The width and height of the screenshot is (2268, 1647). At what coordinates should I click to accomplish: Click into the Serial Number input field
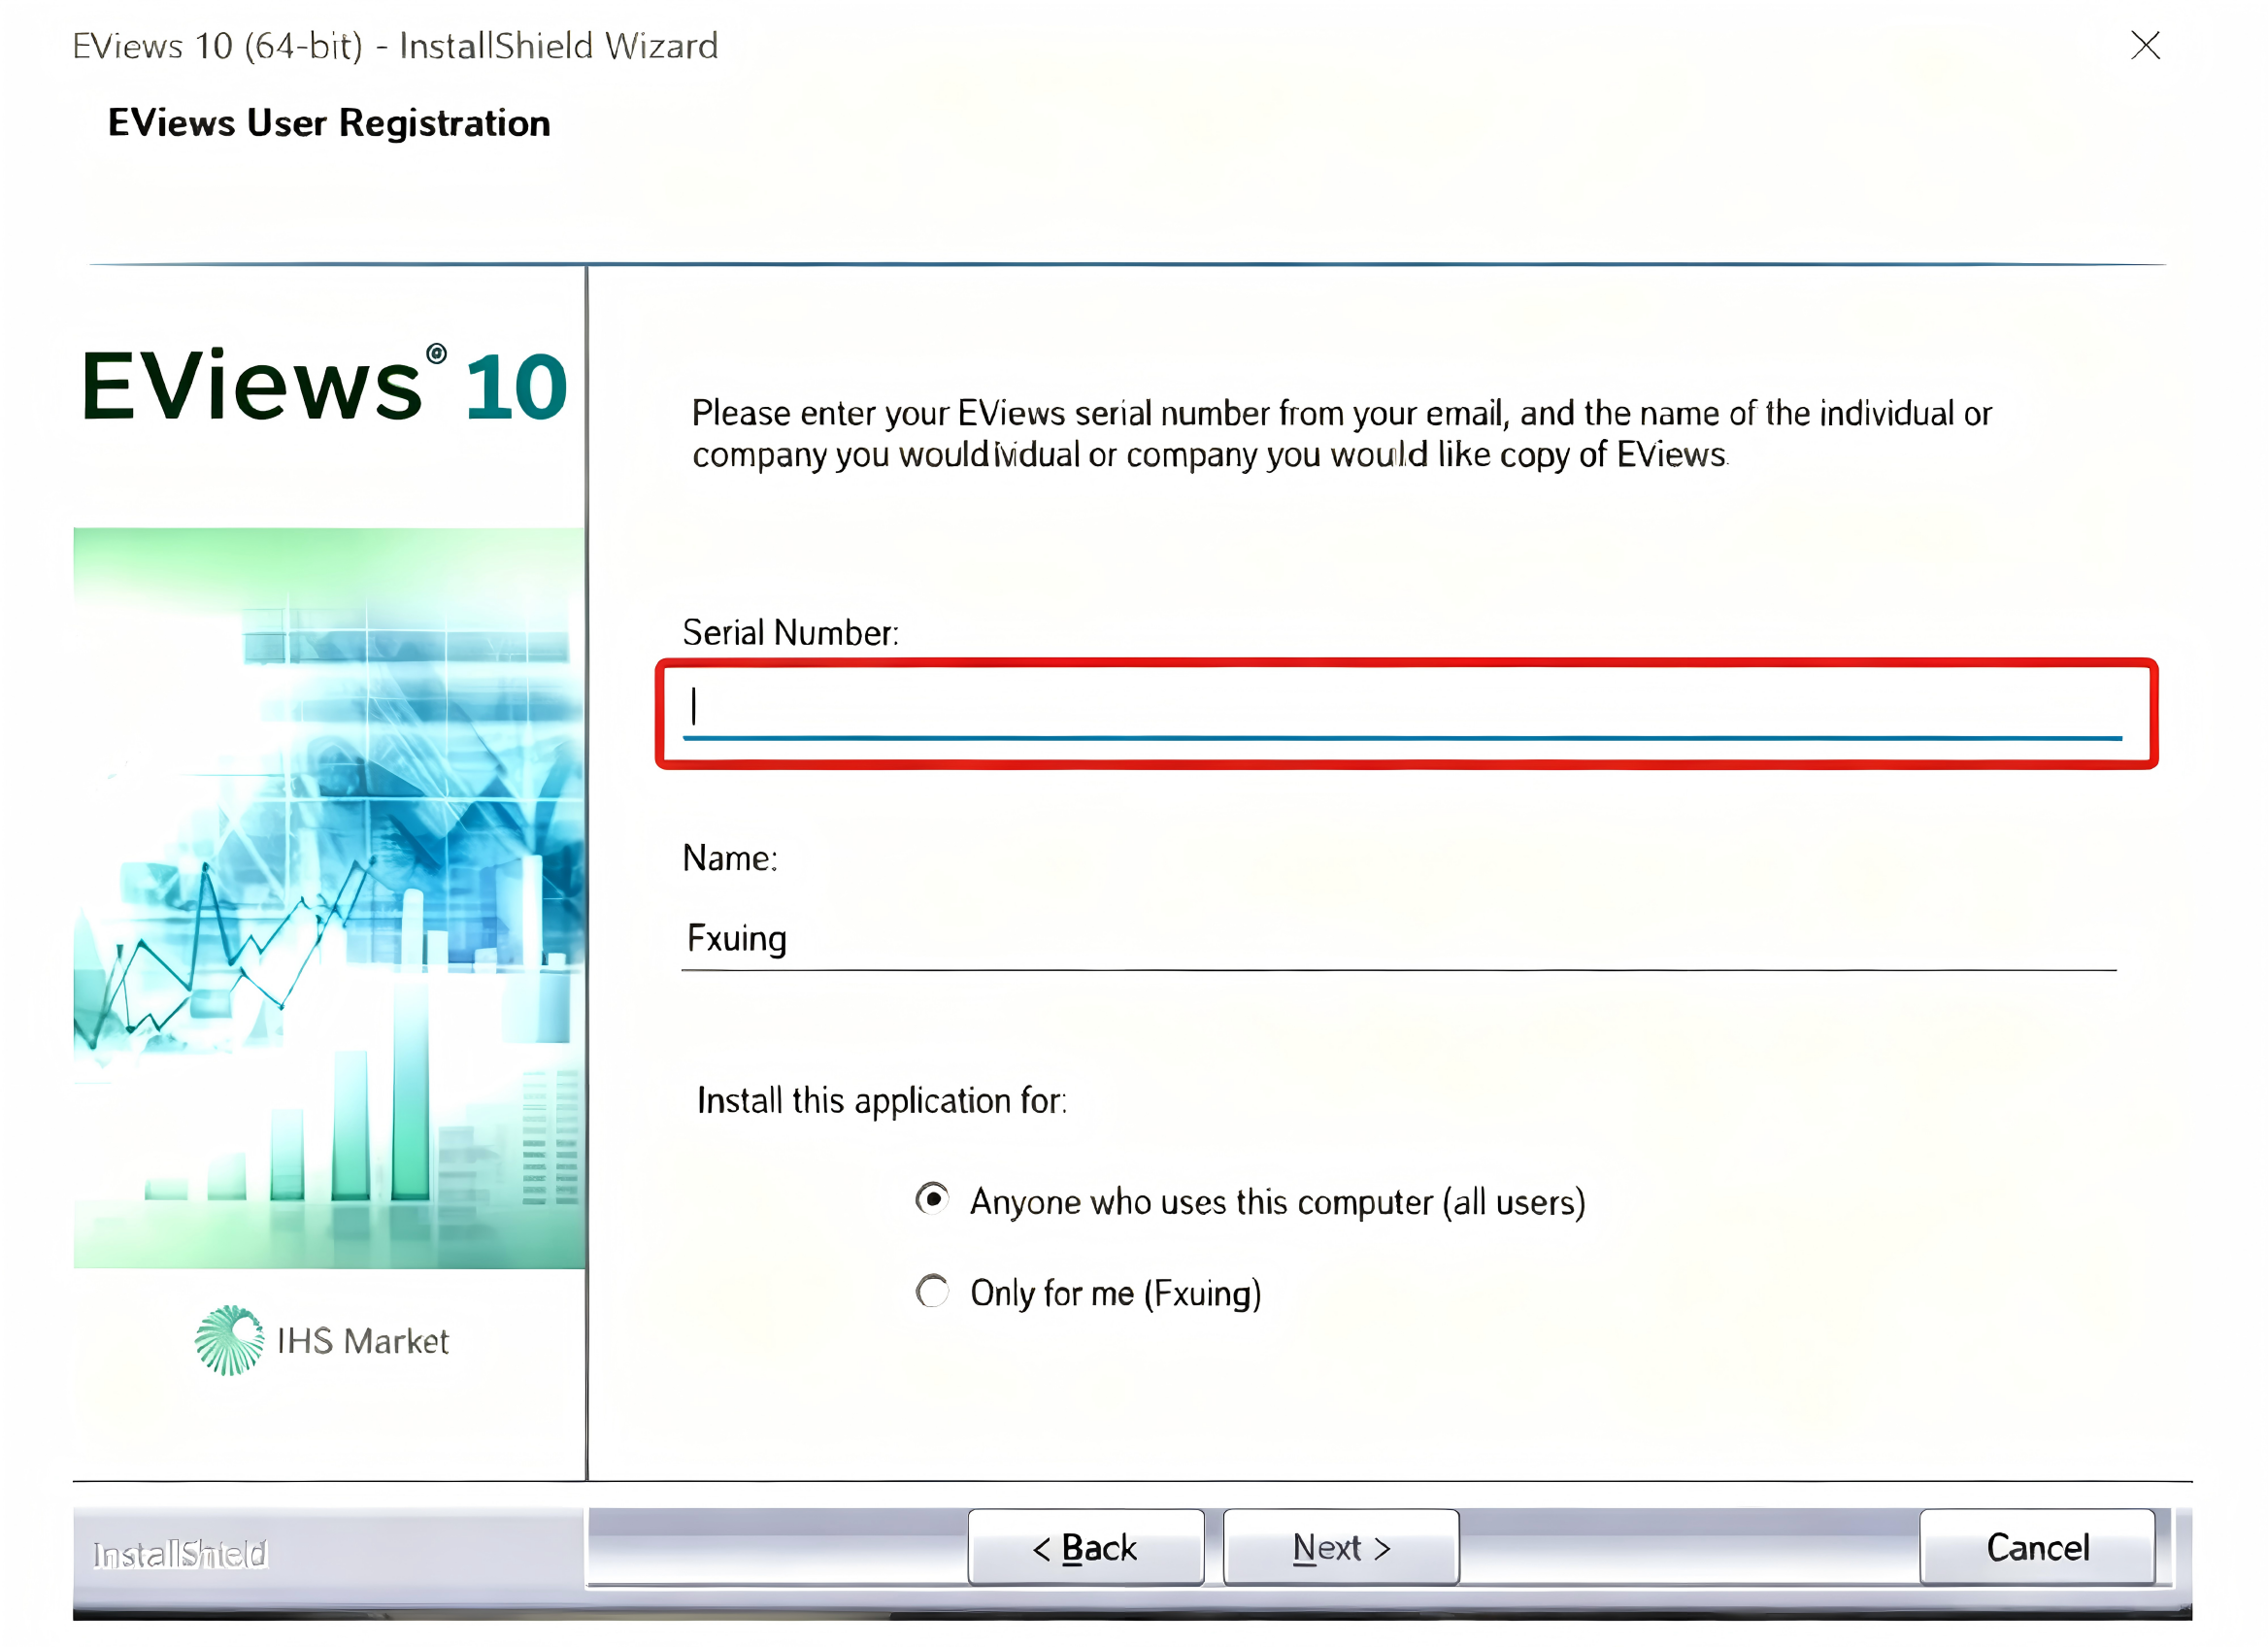(x=1404, y=712)
